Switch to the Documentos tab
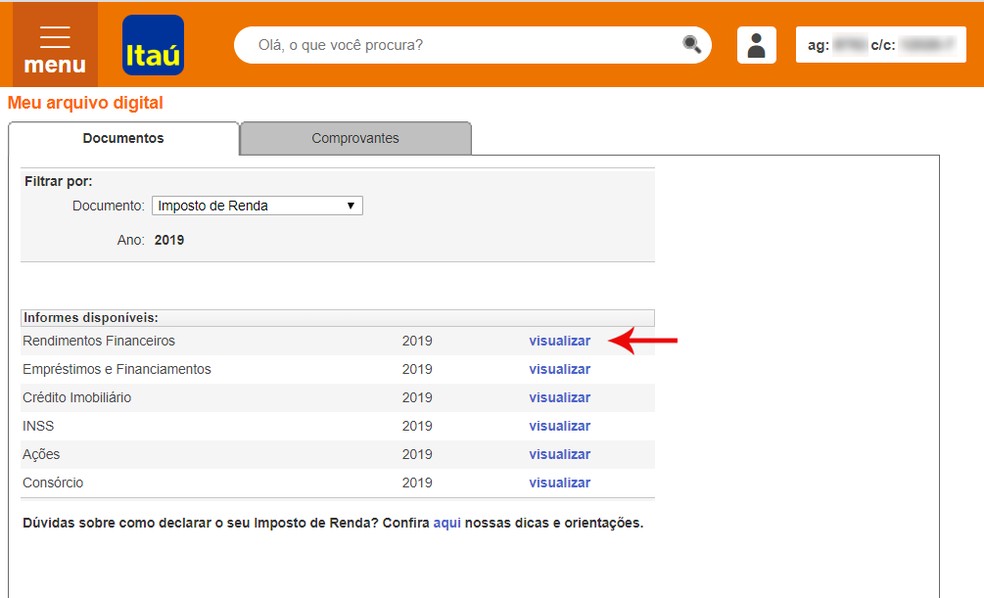The width and height of the screenshot is (984, 598). point(124,138)
